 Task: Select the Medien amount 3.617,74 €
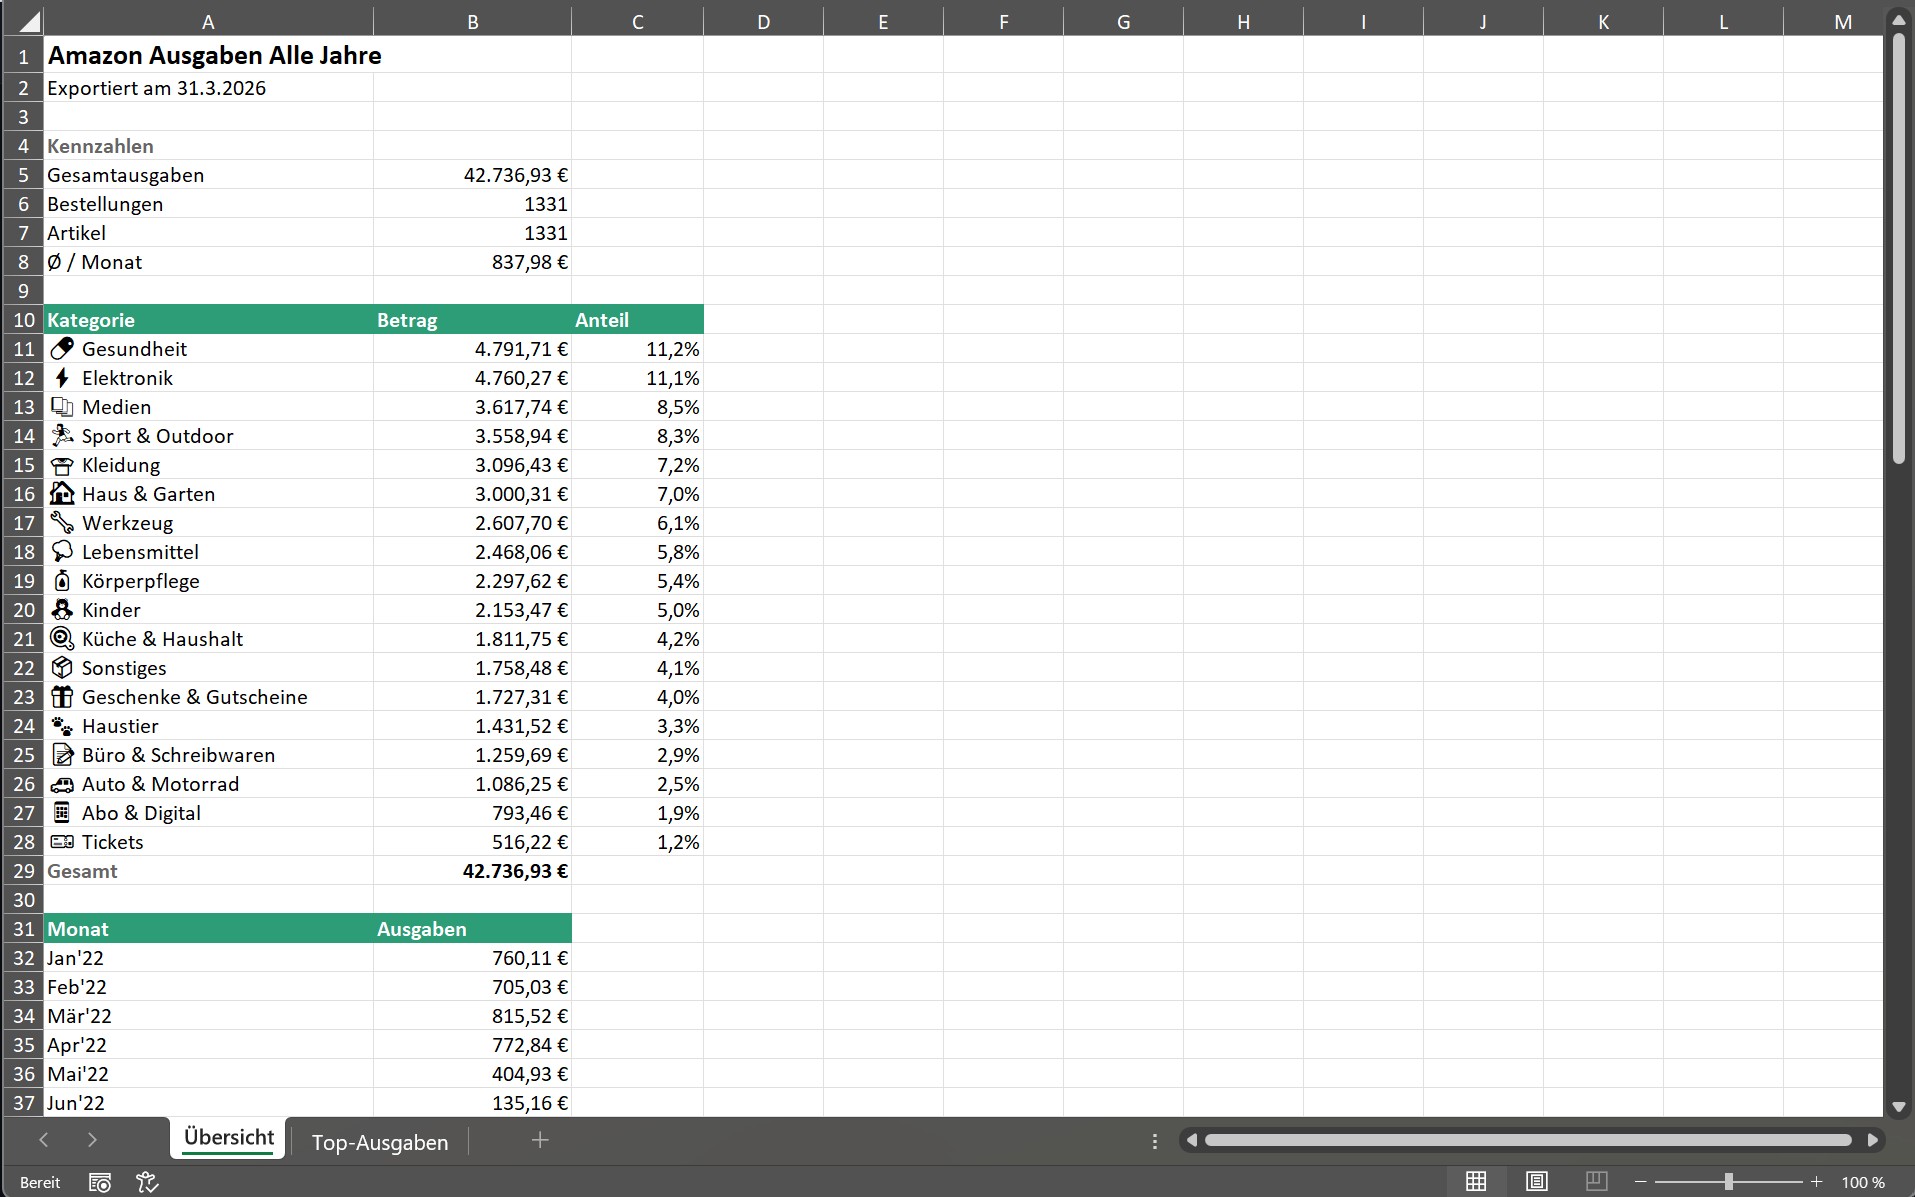point(473,407)
